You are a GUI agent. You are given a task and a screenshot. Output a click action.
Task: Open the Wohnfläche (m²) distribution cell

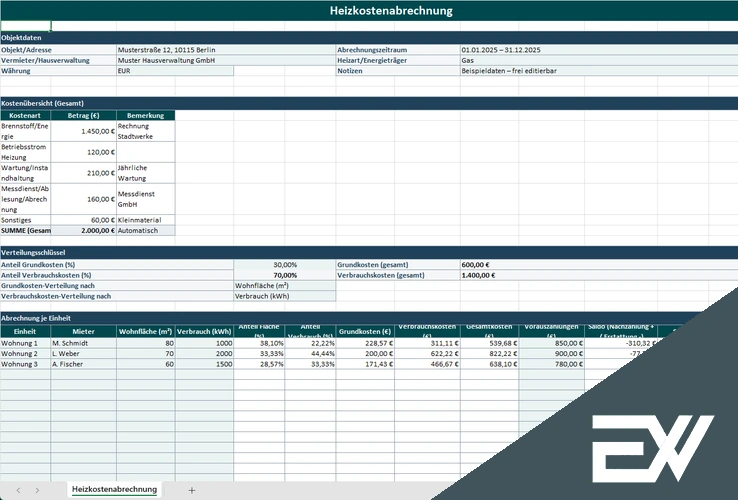coord(285,285)
